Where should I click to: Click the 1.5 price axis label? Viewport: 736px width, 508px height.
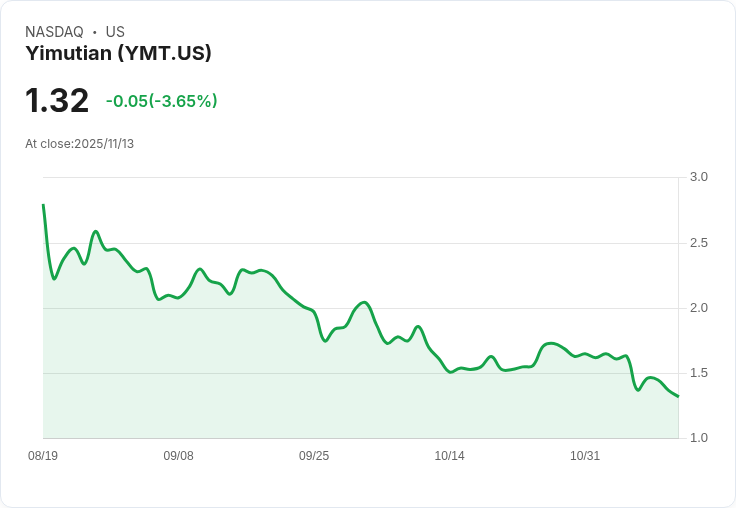point(698,373)
